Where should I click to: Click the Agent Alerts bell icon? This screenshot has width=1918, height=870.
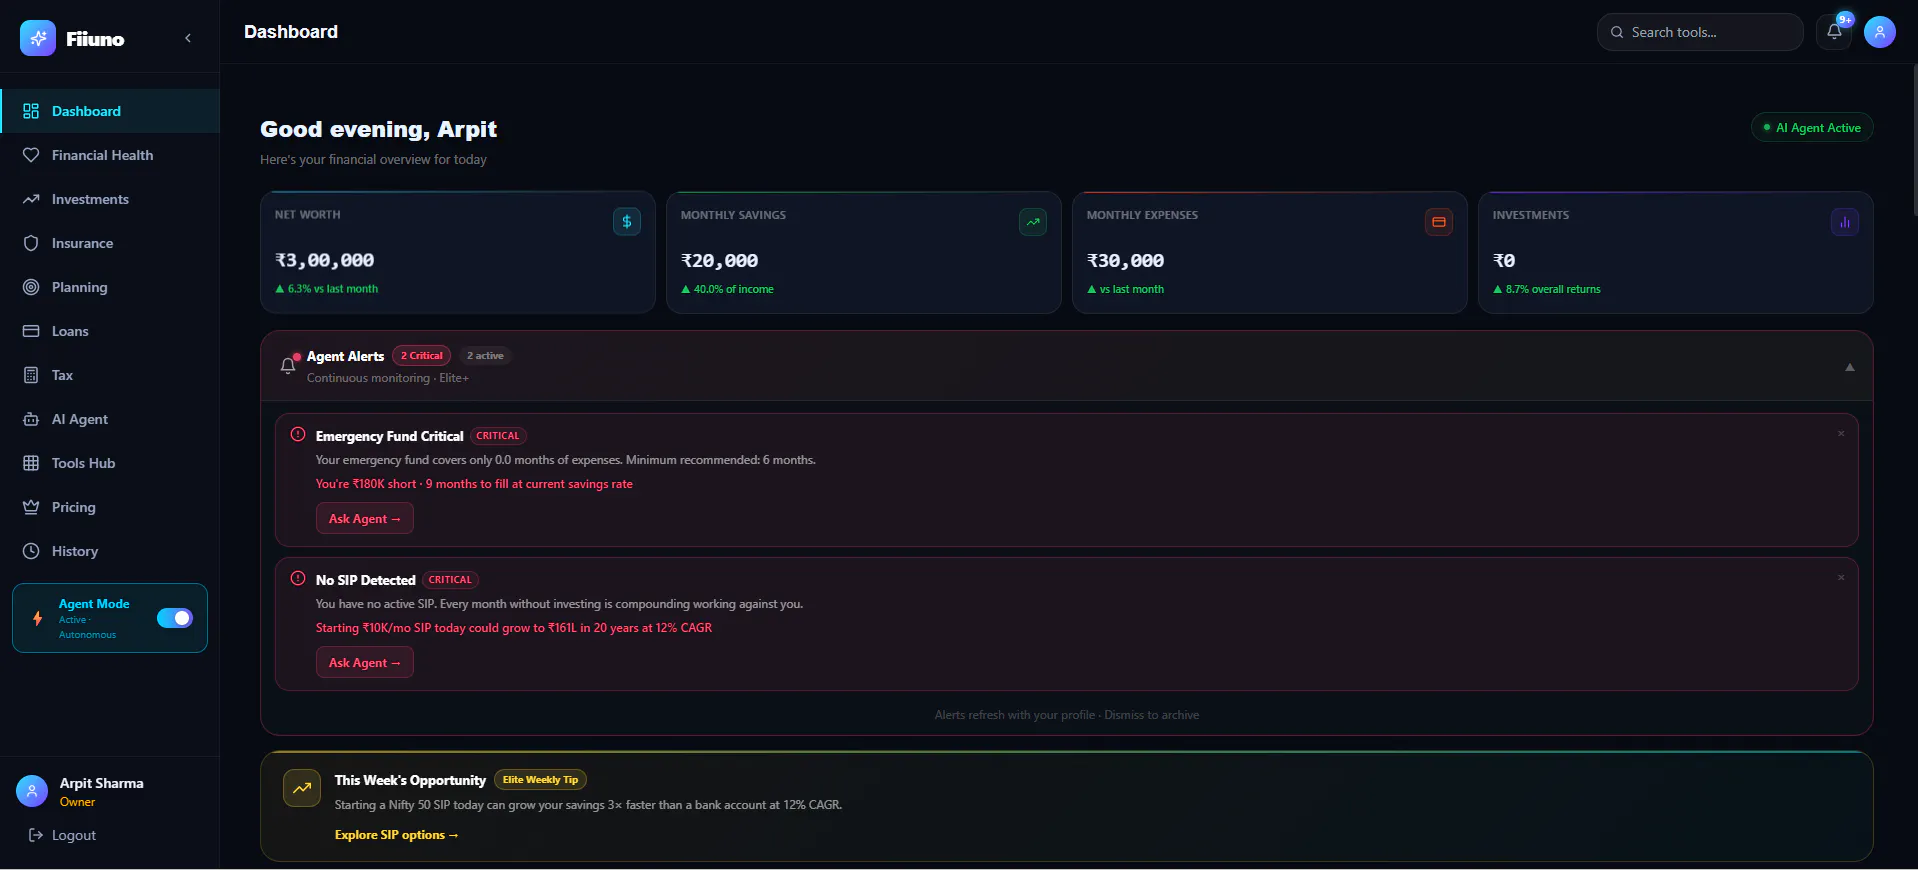(288, 366)
